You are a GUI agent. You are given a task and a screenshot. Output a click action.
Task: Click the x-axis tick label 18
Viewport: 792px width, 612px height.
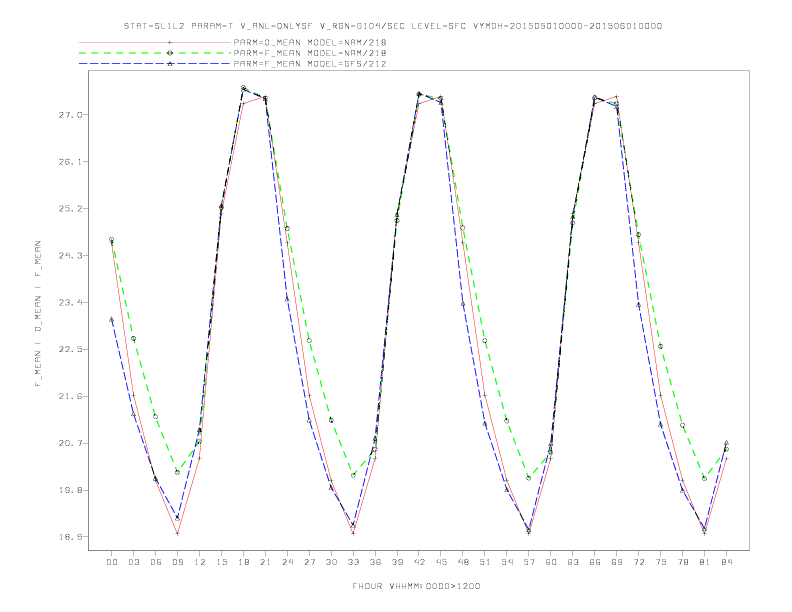[x=243, y=562]
